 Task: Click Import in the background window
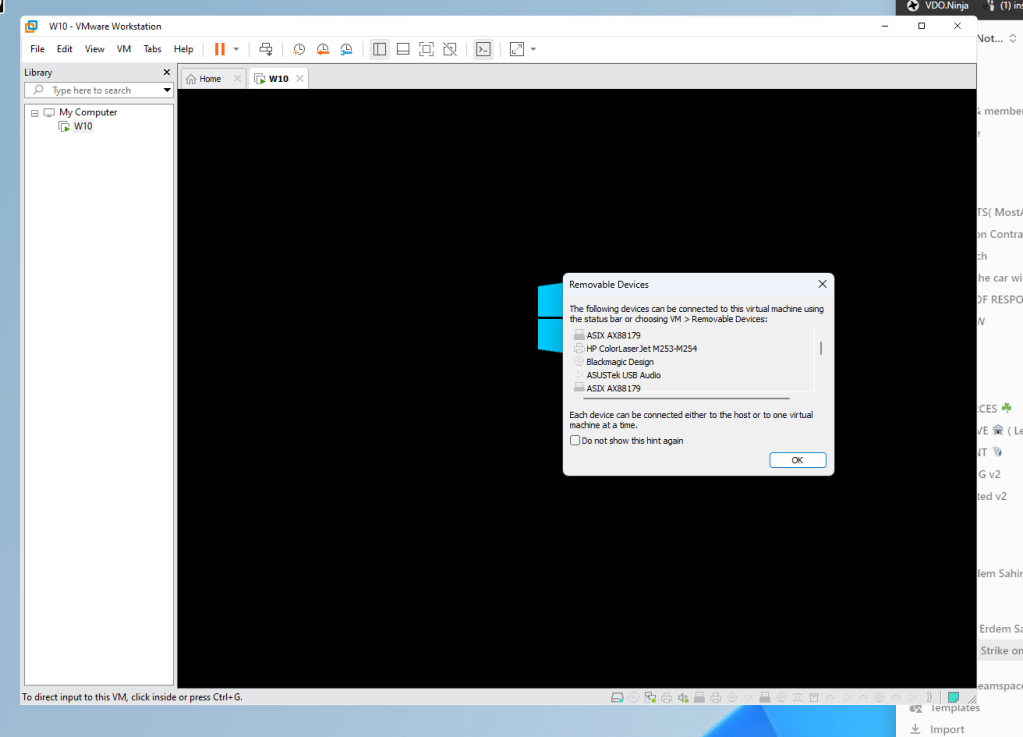pyautogui.click(x=947, y=729)
